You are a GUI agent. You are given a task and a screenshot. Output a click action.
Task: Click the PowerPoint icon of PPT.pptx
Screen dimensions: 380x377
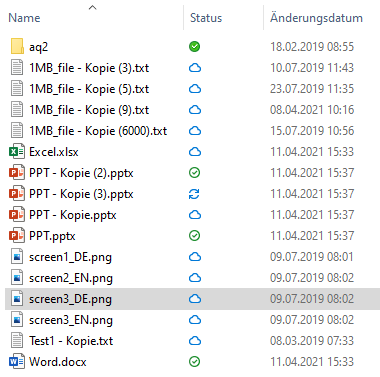click(17, 236)
